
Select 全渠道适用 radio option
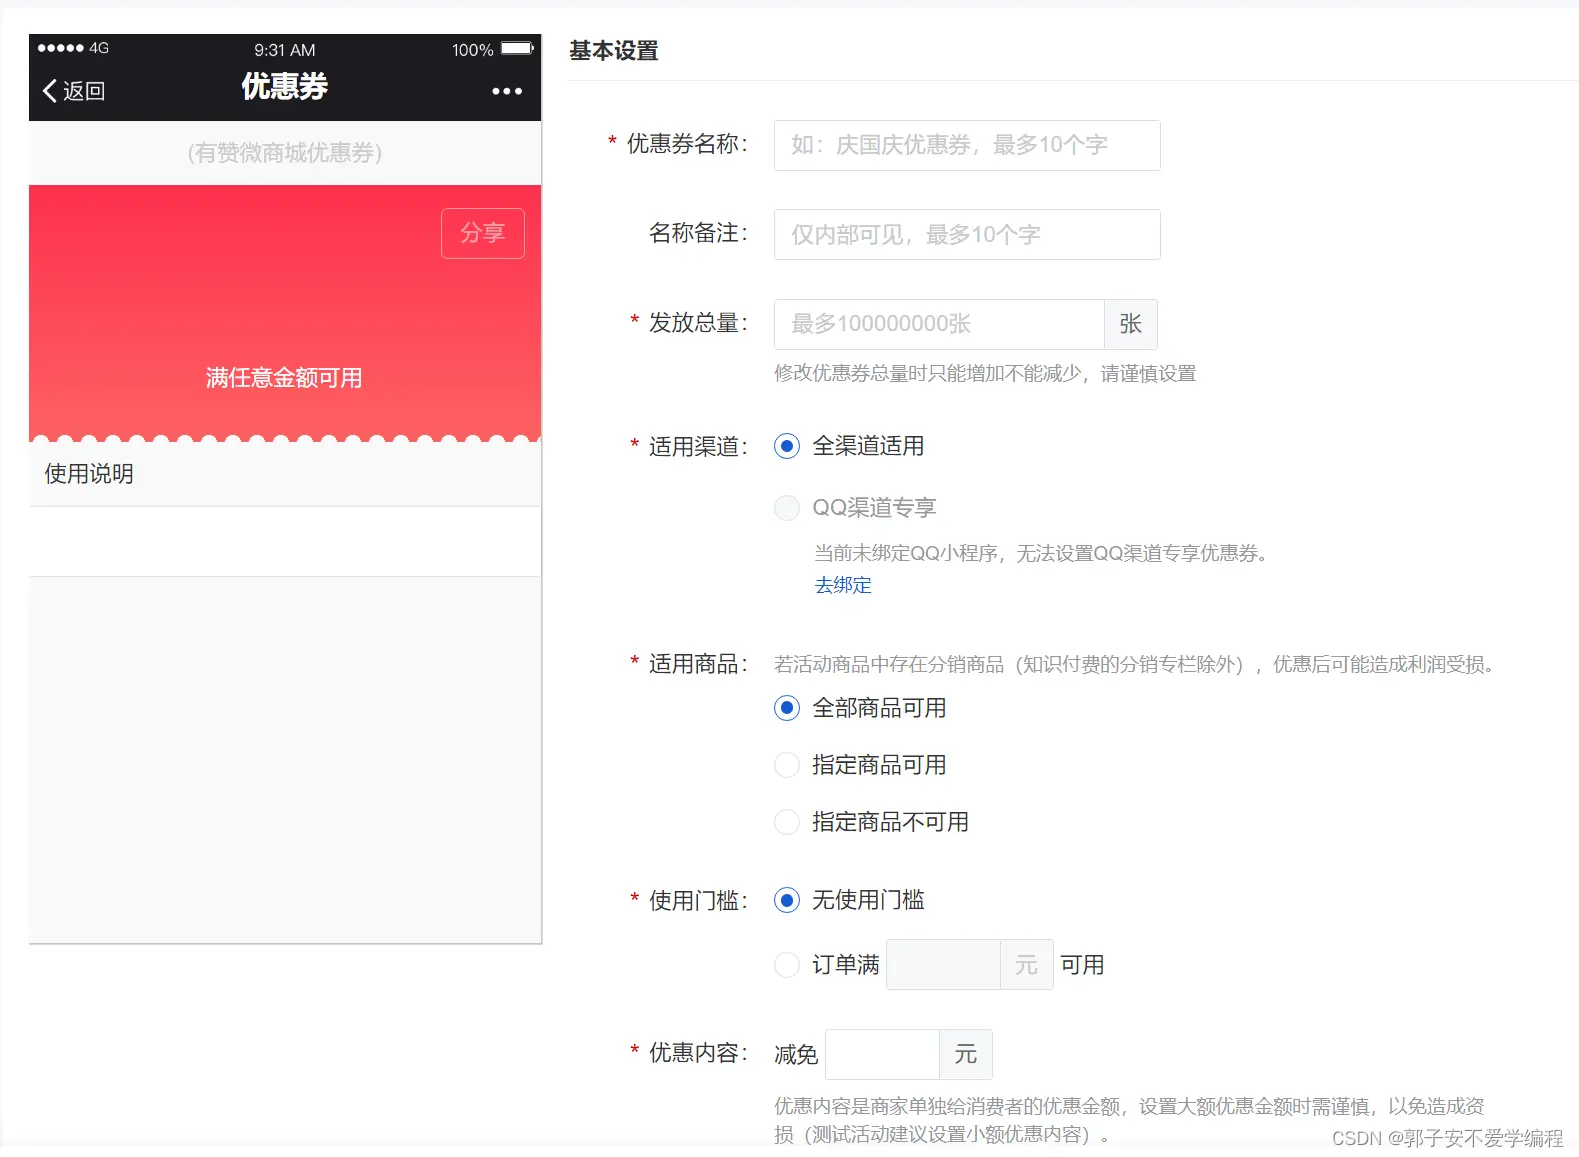[787, 446]
